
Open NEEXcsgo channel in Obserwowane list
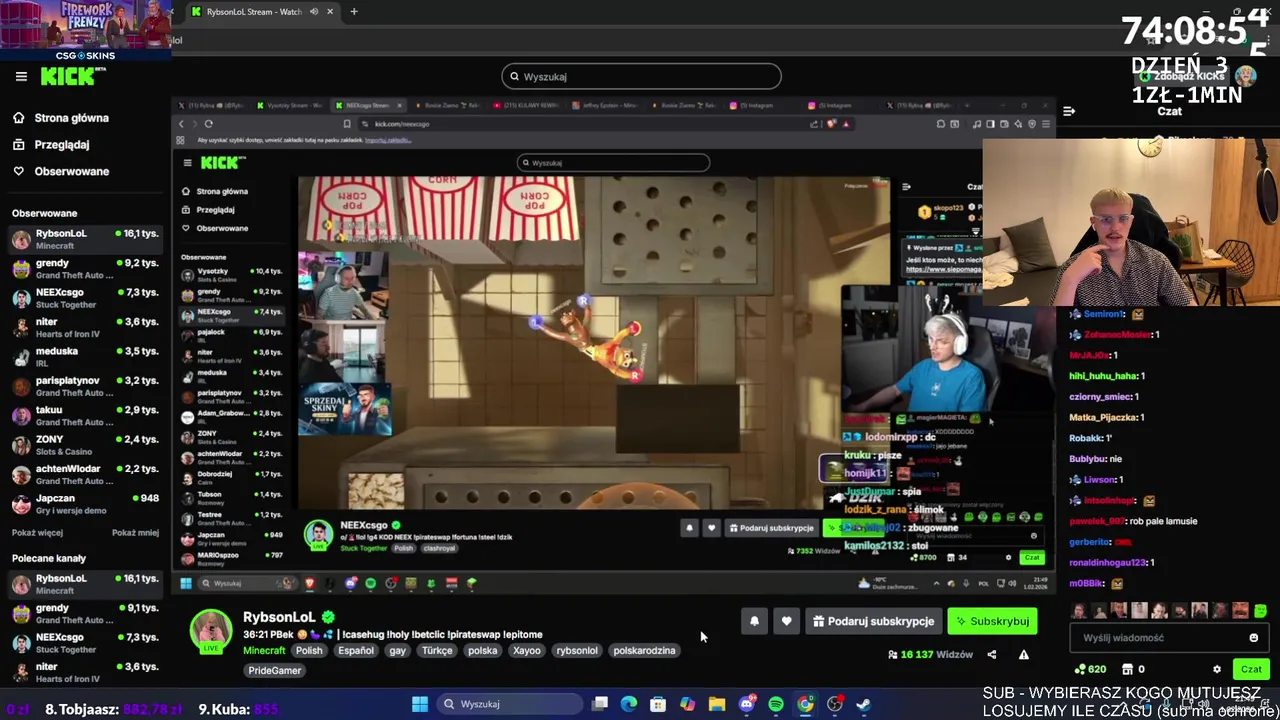85,298
